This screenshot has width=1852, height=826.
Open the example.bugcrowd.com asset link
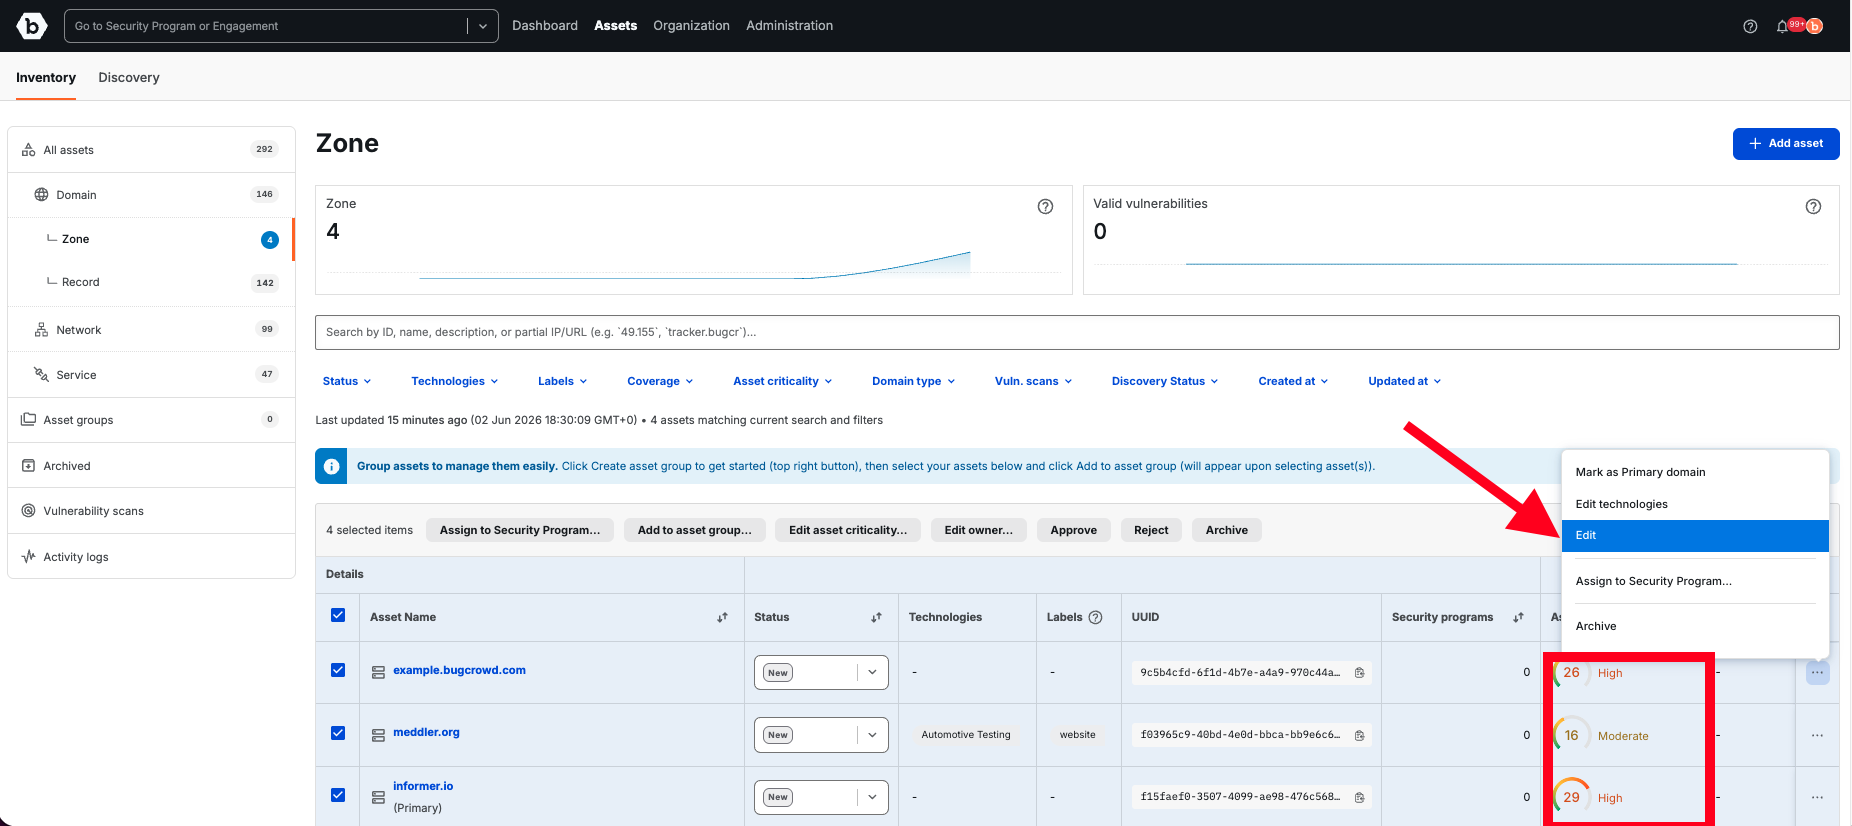tap(459, 670)
